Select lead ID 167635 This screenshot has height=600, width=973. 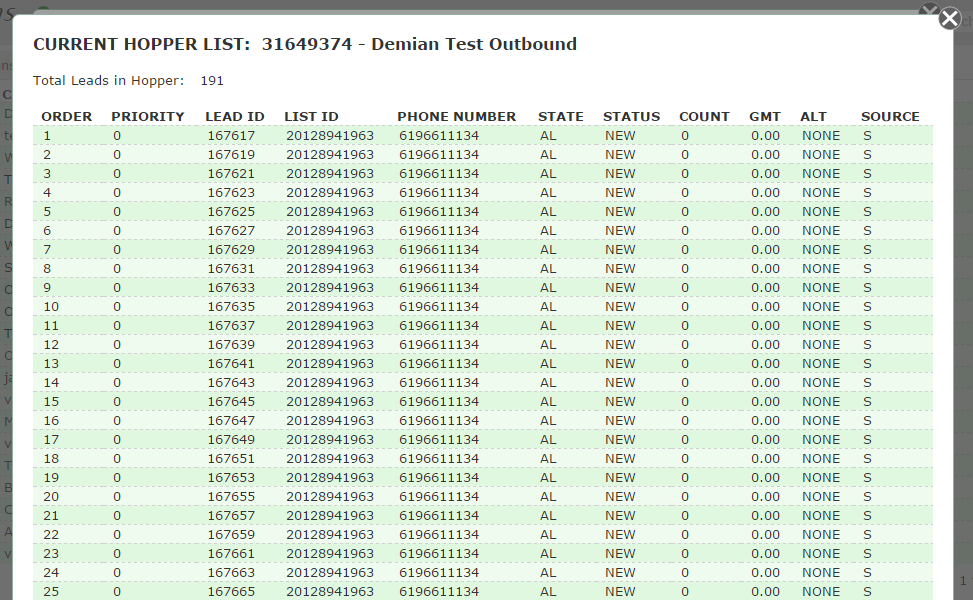pos(231,307)
